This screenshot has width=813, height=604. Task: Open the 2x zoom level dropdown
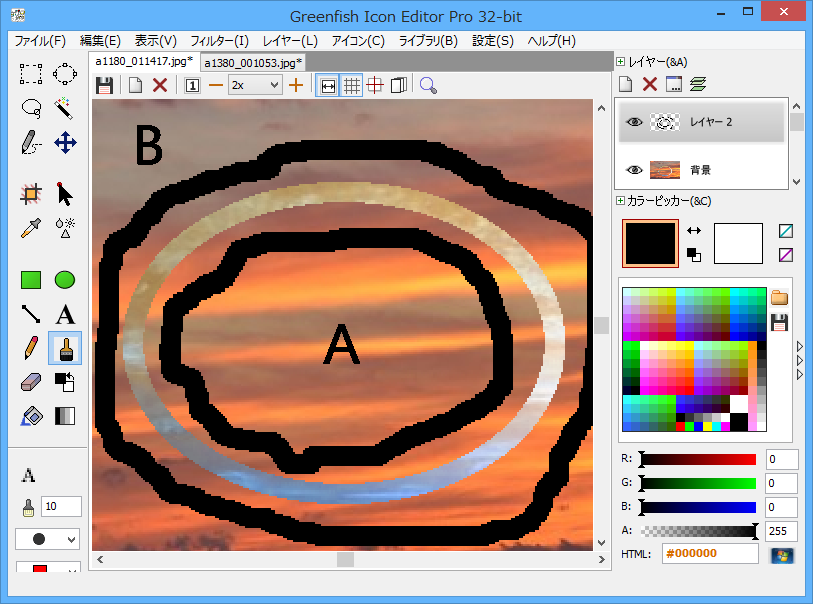pyautogui.click(x=255, y=85)
